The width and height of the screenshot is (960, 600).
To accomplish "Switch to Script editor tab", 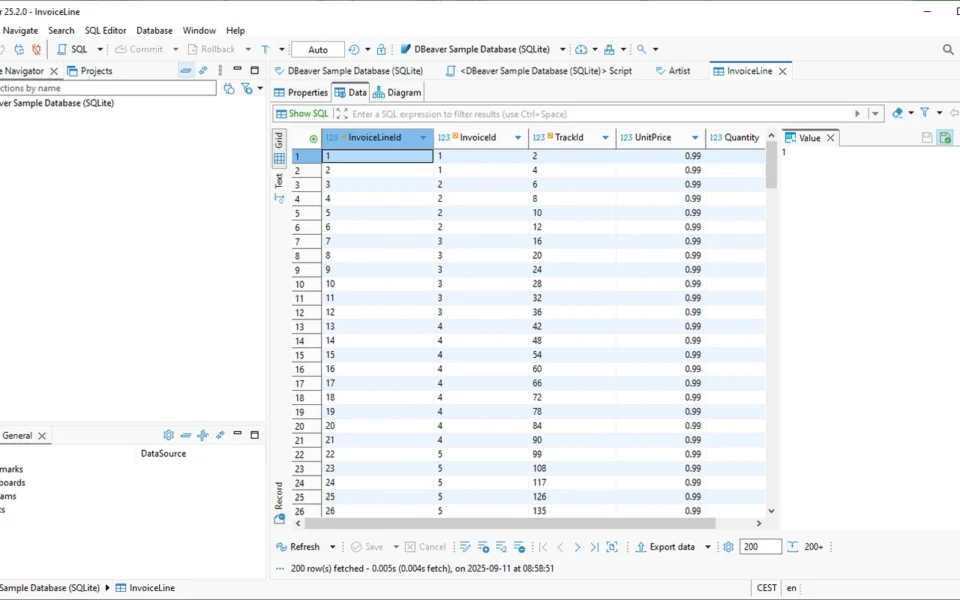I will point(539,70).
